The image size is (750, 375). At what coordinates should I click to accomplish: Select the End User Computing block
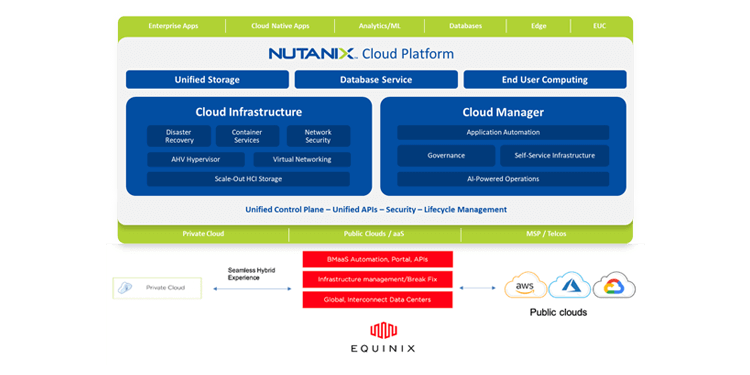545,79
